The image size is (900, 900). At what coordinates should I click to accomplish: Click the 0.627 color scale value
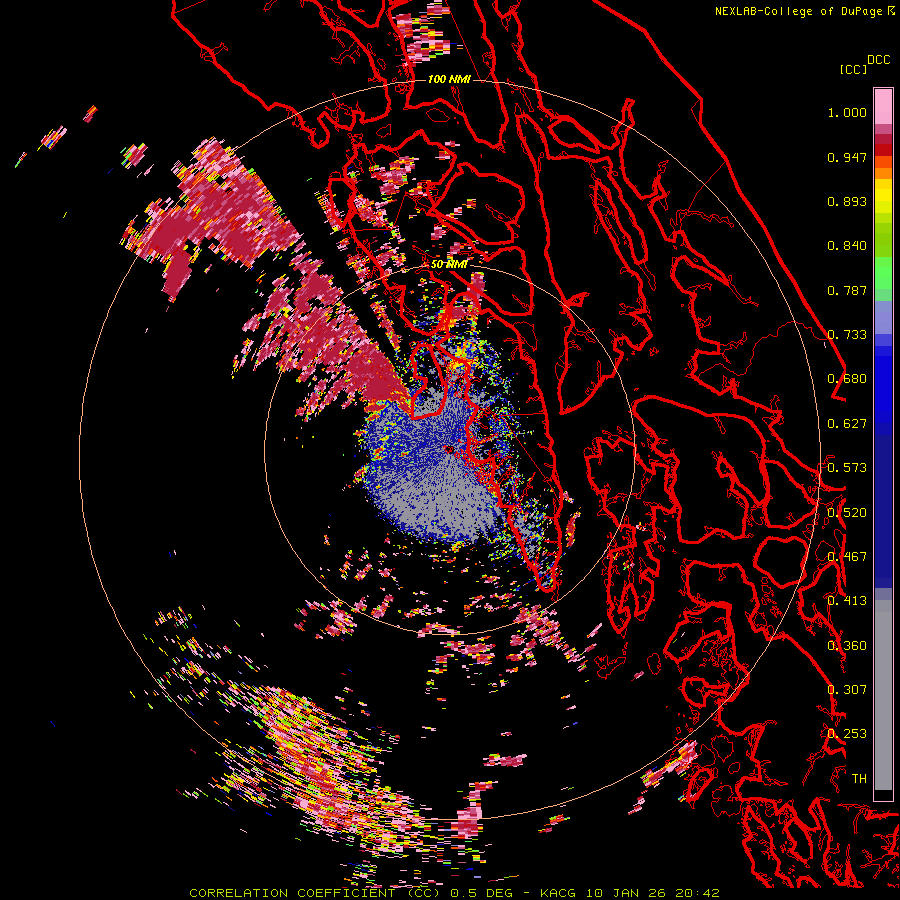click(x=847, y=424)
